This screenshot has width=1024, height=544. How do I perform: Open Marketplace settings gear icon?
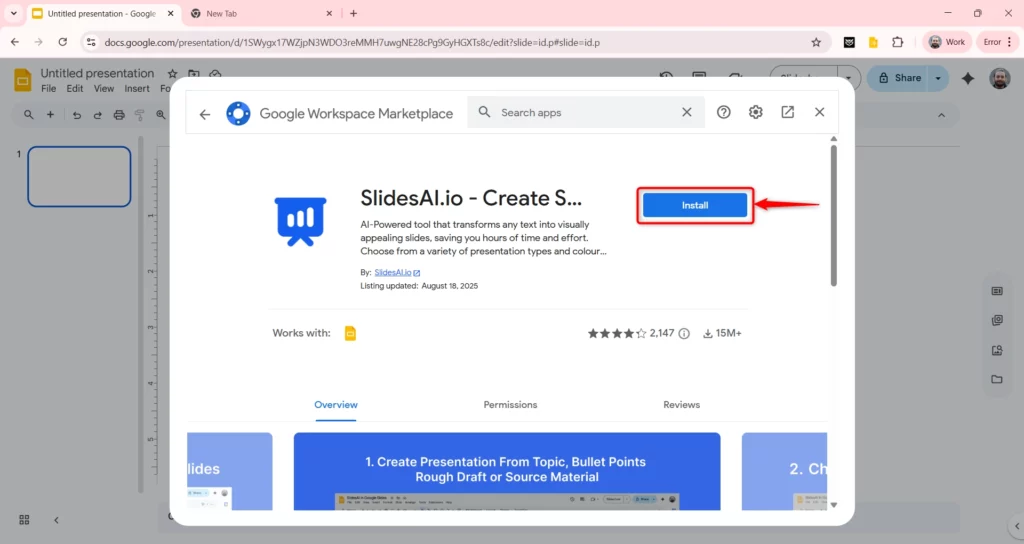tap(756, 113)
